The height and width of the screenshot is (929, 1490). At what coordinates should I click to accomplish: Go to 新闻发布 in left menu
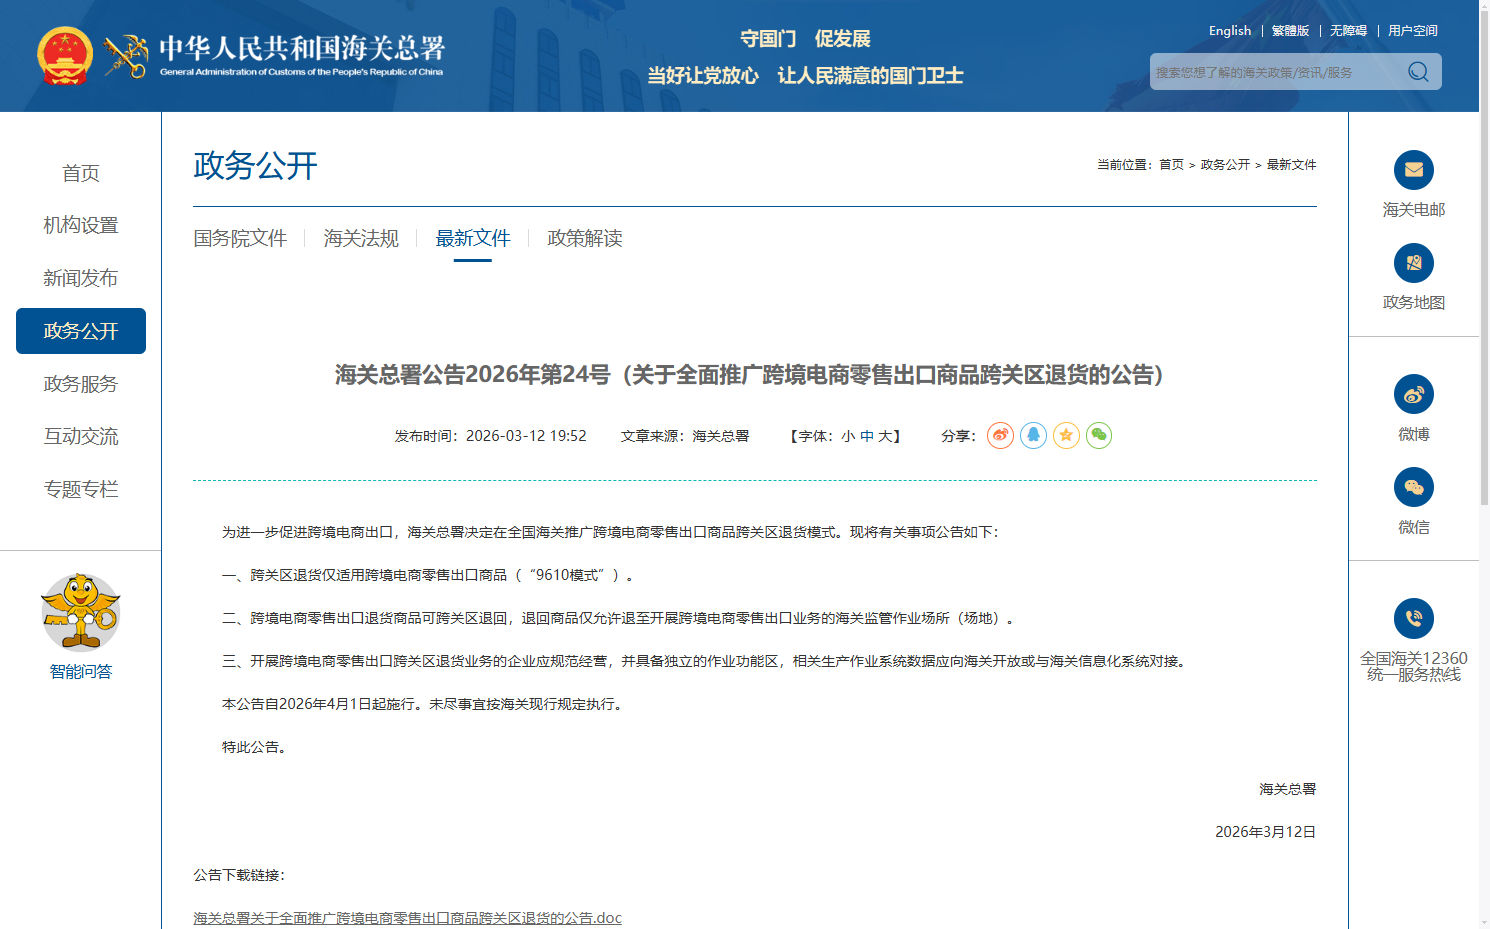point(81,278)
